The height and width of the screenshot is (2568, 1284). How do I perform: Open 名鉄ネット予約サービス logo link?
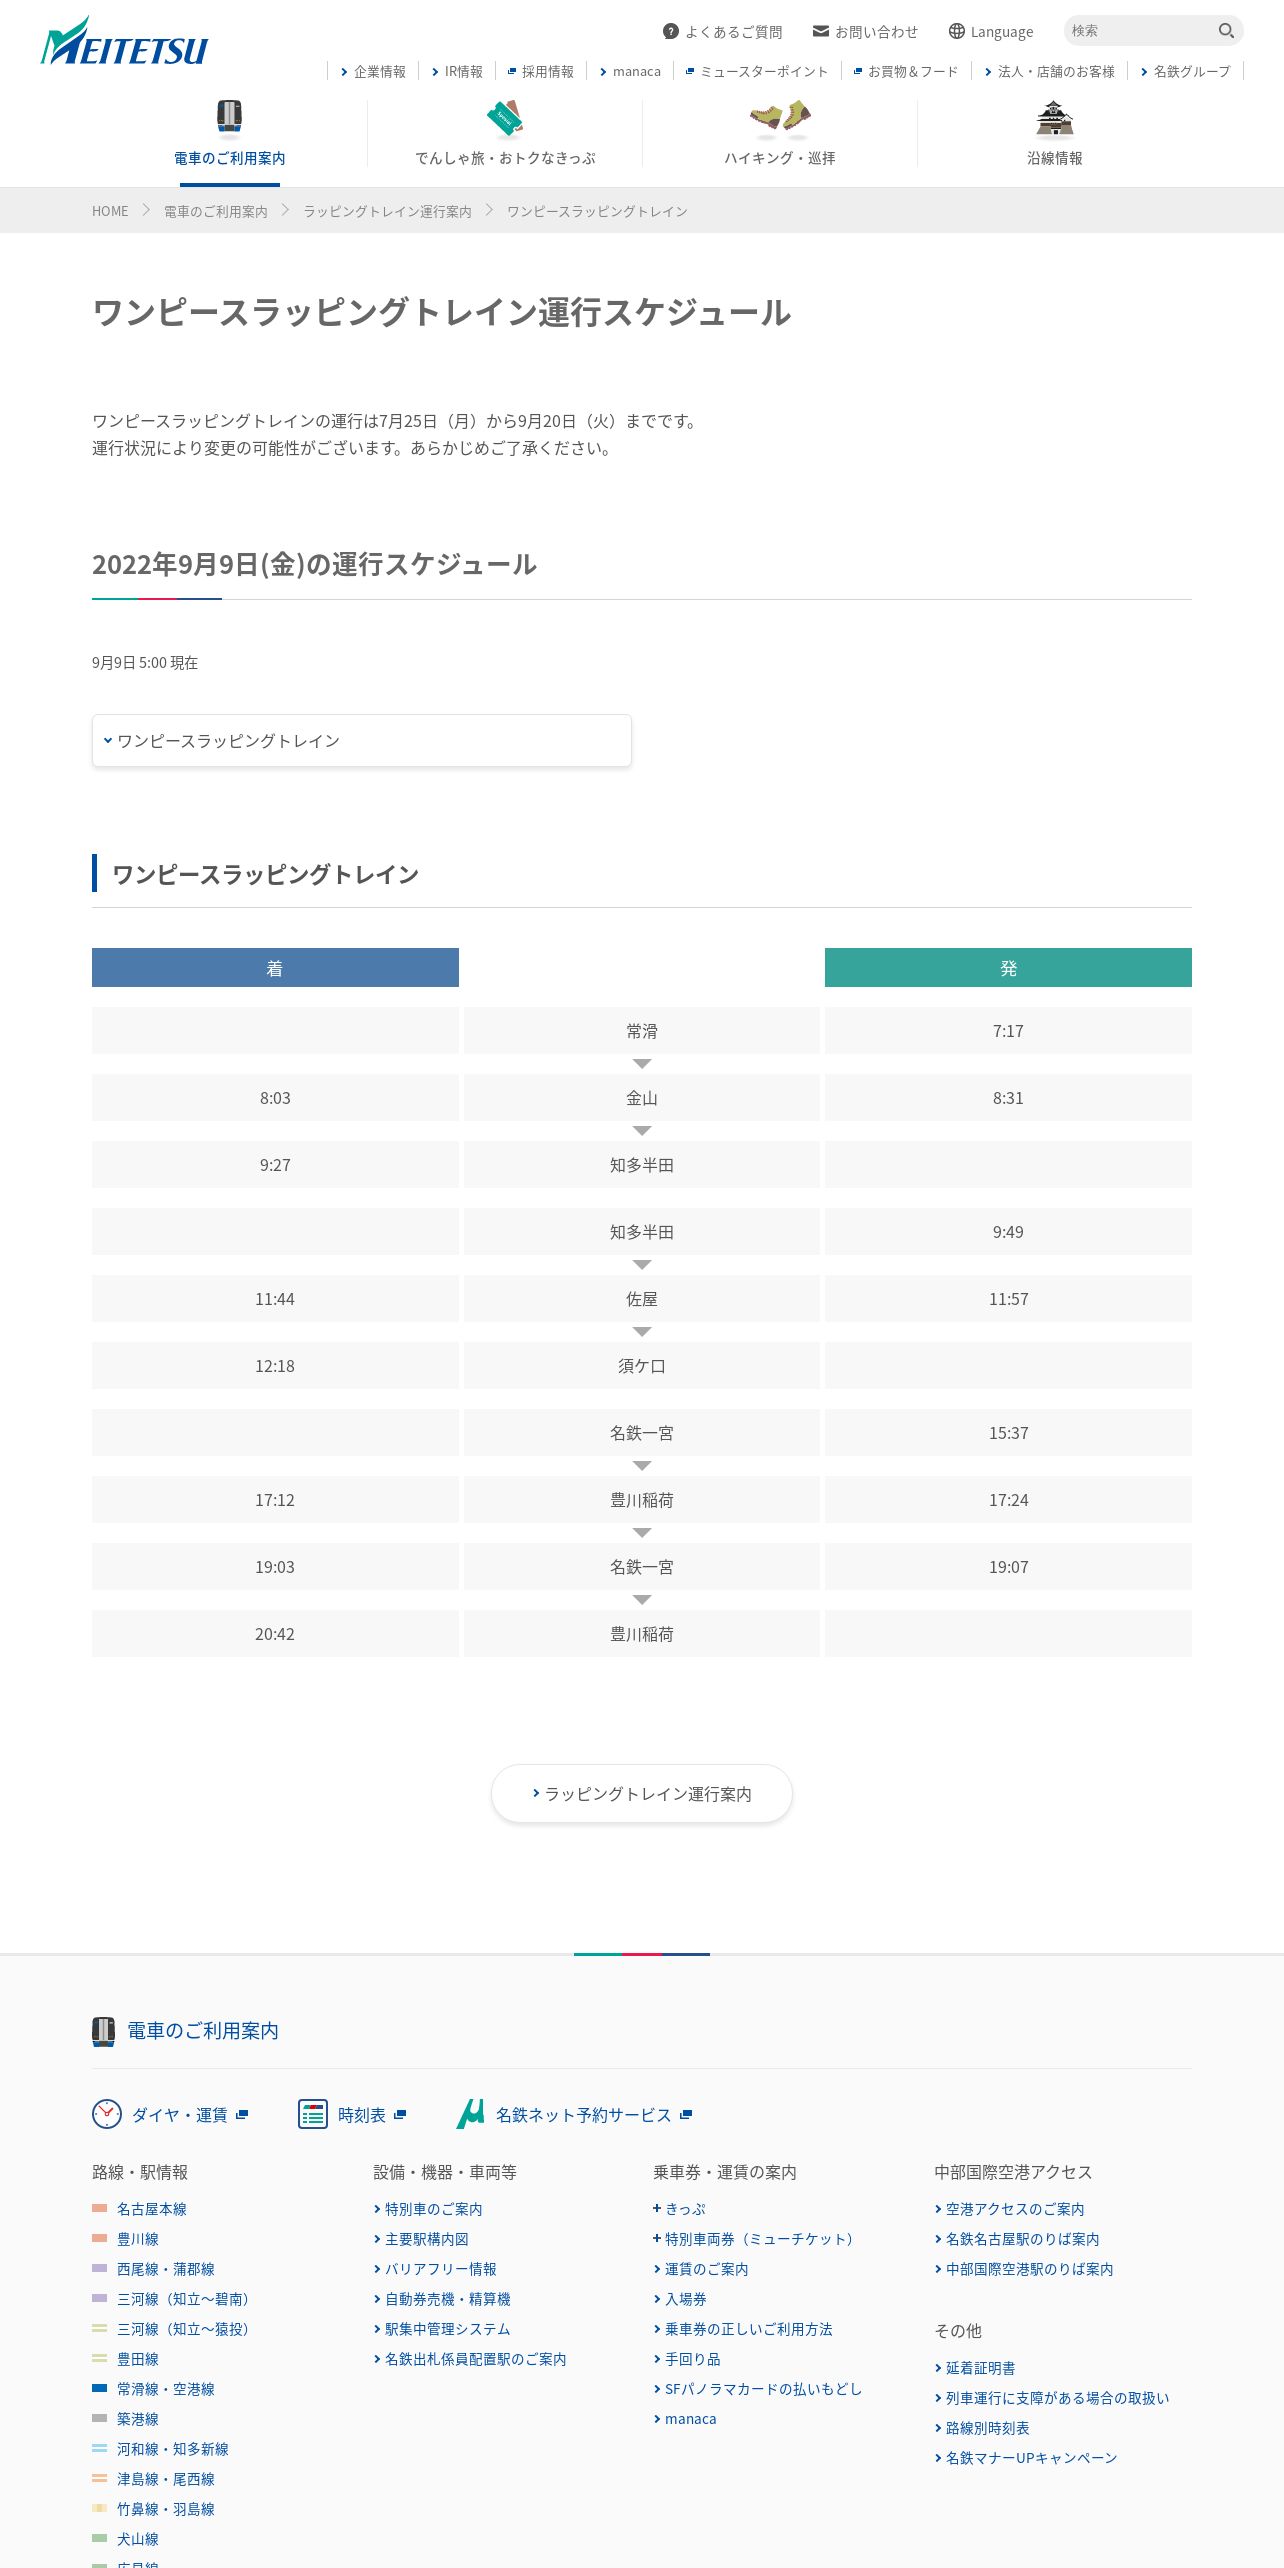click(574, 2114)
